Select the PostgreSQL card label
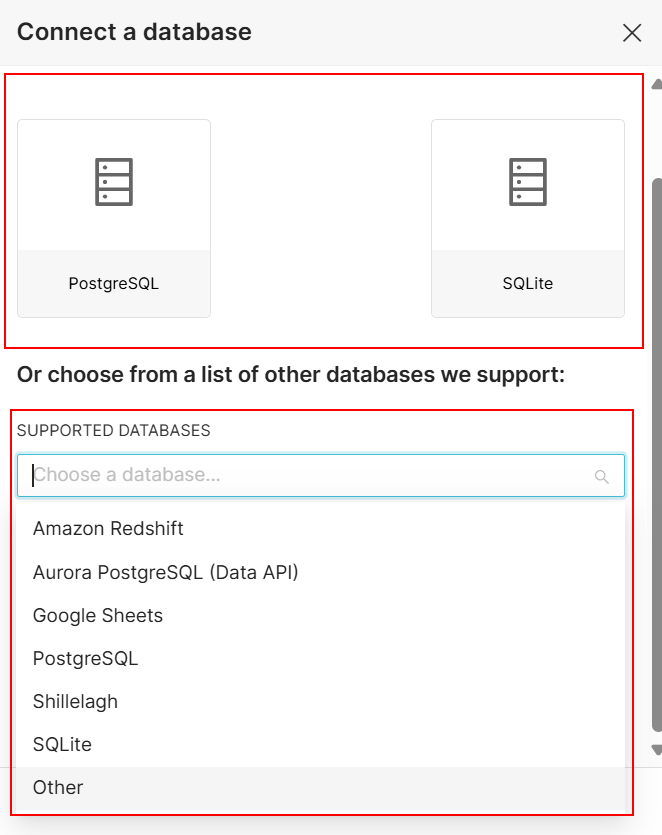 [114, 283]
